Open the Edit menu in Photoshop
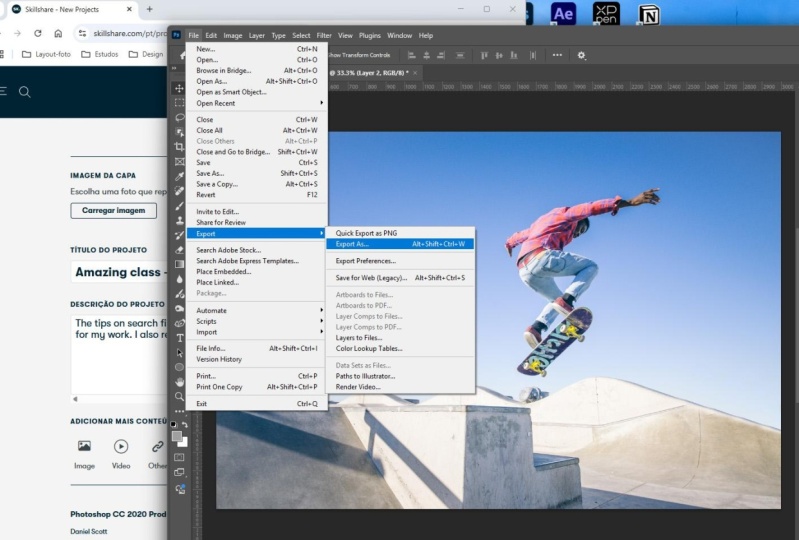The height and width of the screenshot is (540, 799). 211,36
